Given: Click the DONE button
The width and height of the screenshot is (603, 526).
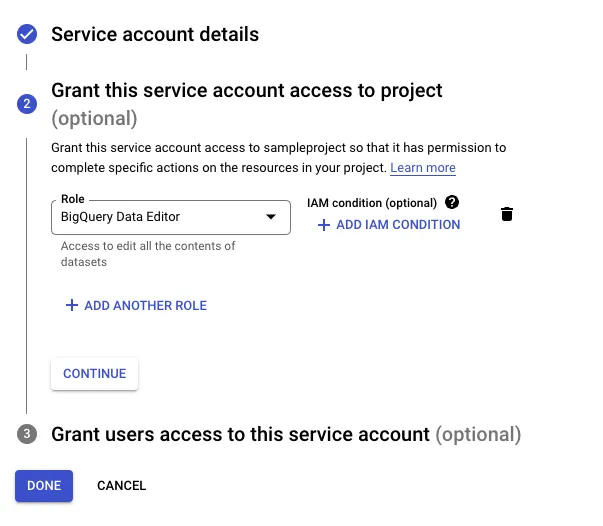Looking at the screenshot, I should 44,486.
